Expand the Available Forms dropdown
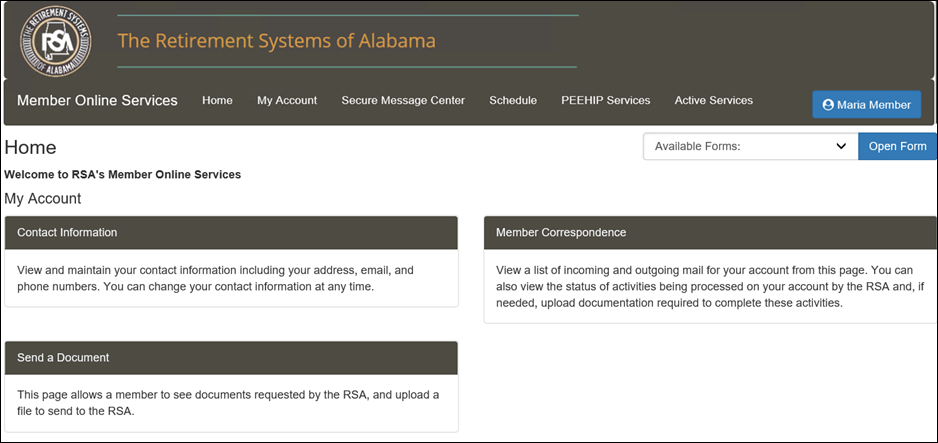Image resolution: width=938 pixels, height=443 pixels. (751, 146)
